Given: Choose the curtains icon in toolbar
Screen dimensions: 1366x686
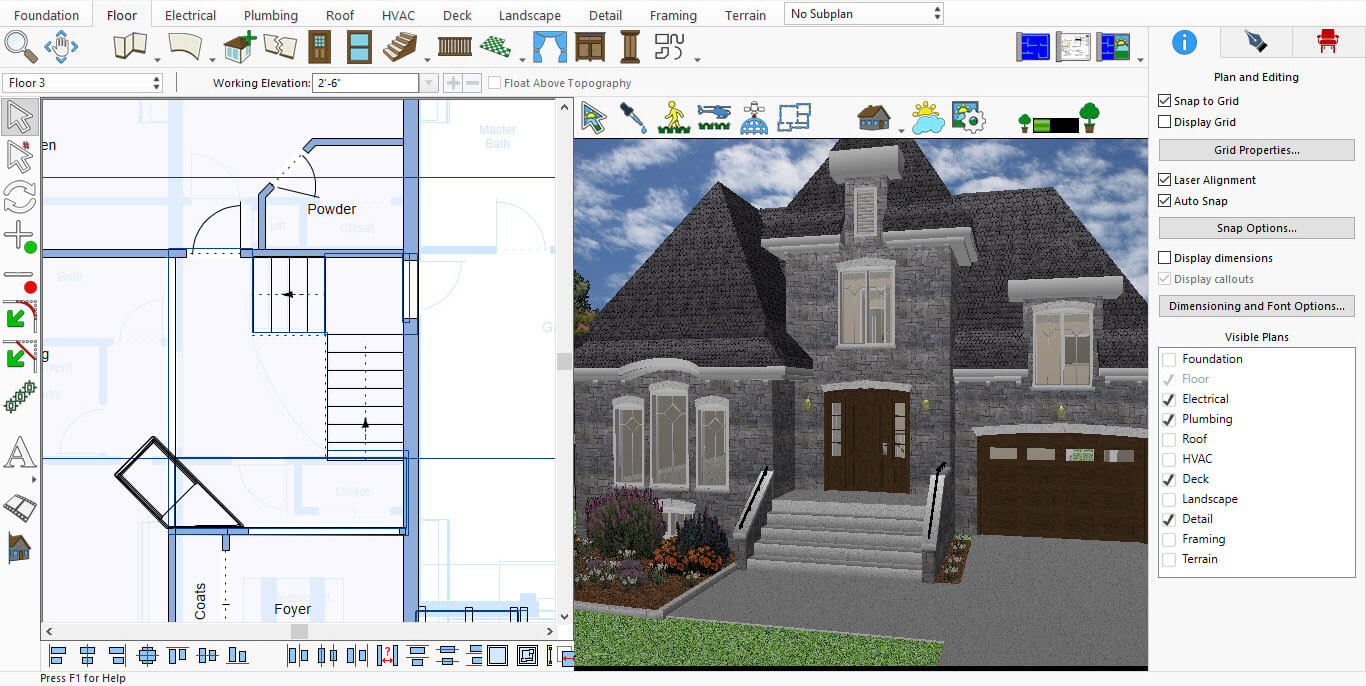Looking at the screenshot, I should (549, 46).
